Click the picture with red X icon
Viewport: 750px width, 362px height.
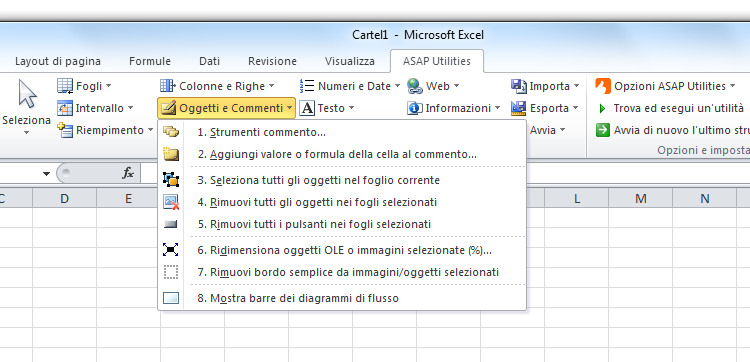click(171, 202)
